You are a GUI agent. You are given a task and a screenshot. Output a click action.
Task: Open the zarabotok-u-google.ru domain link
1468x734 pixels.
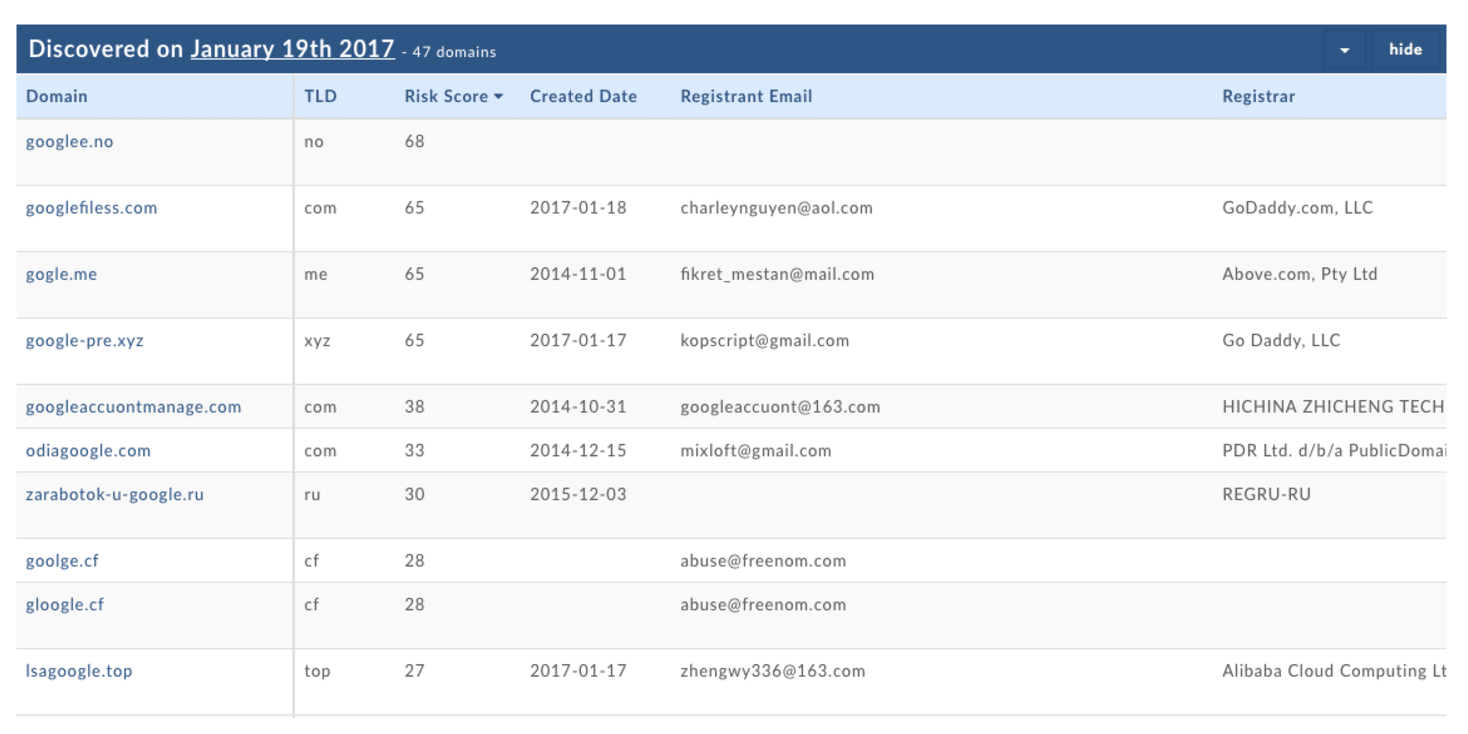[114, 494]
